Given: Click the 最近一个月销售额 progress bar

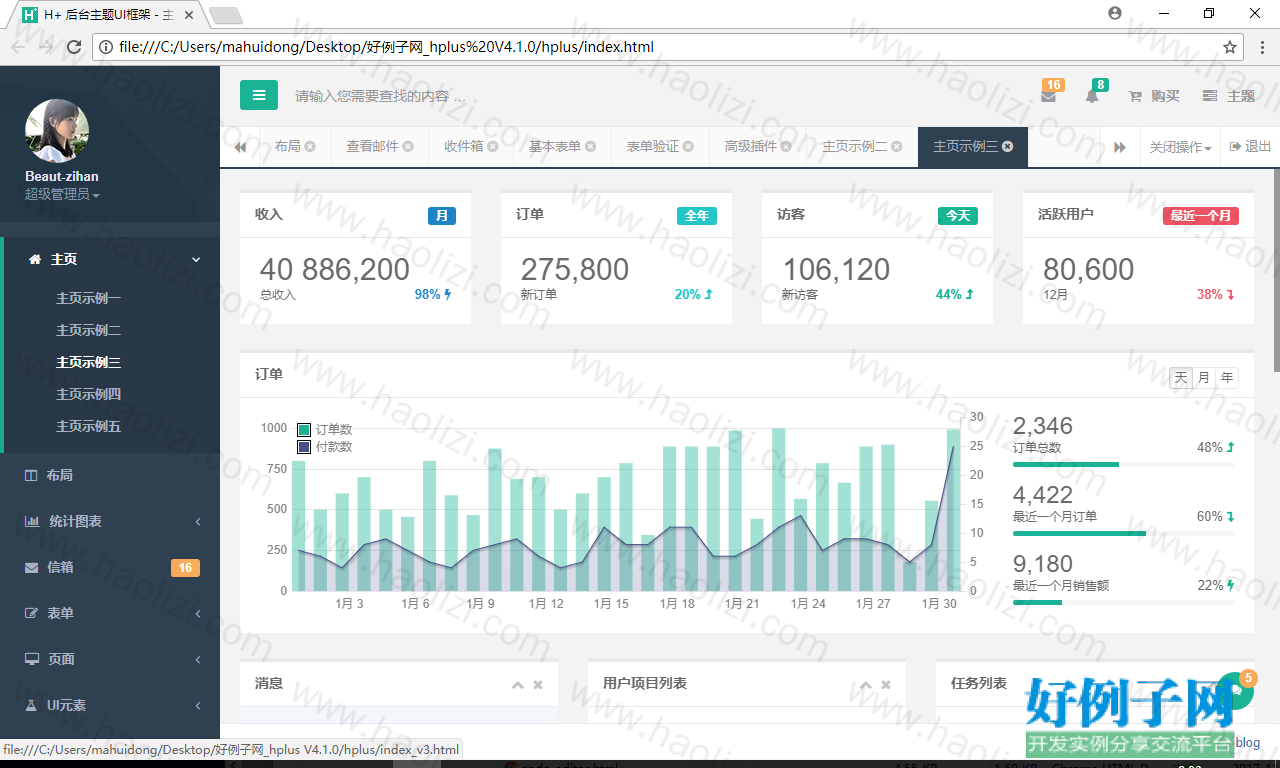Looking at the screenshot, I should coord(1123,602).
